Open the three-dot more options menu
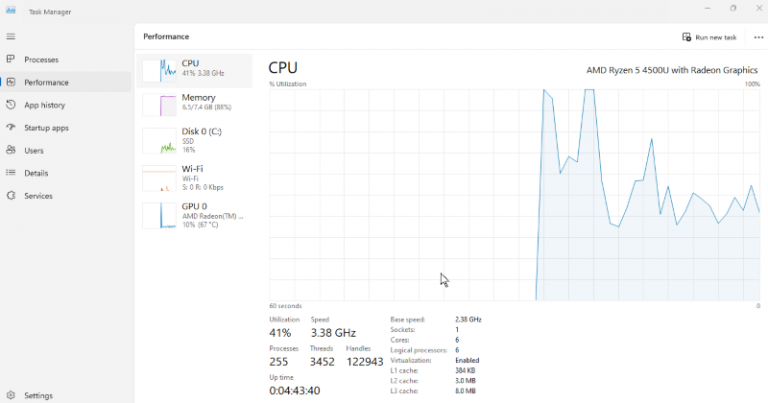This screenshot has width=768, height=403. coord(757,37)
